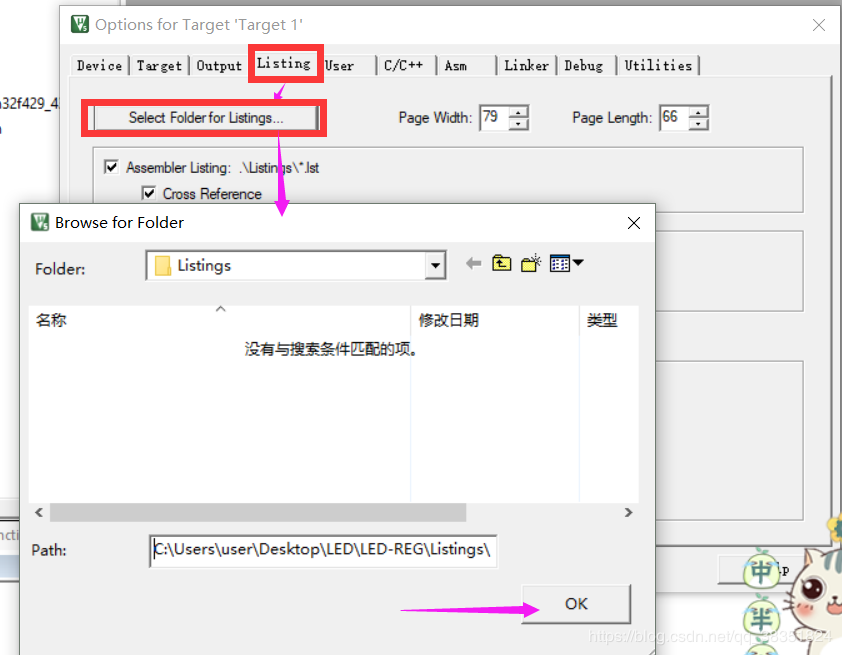Select the Listing tab
The width and height of the screenshot is (842, 655).
pos(284,63)
